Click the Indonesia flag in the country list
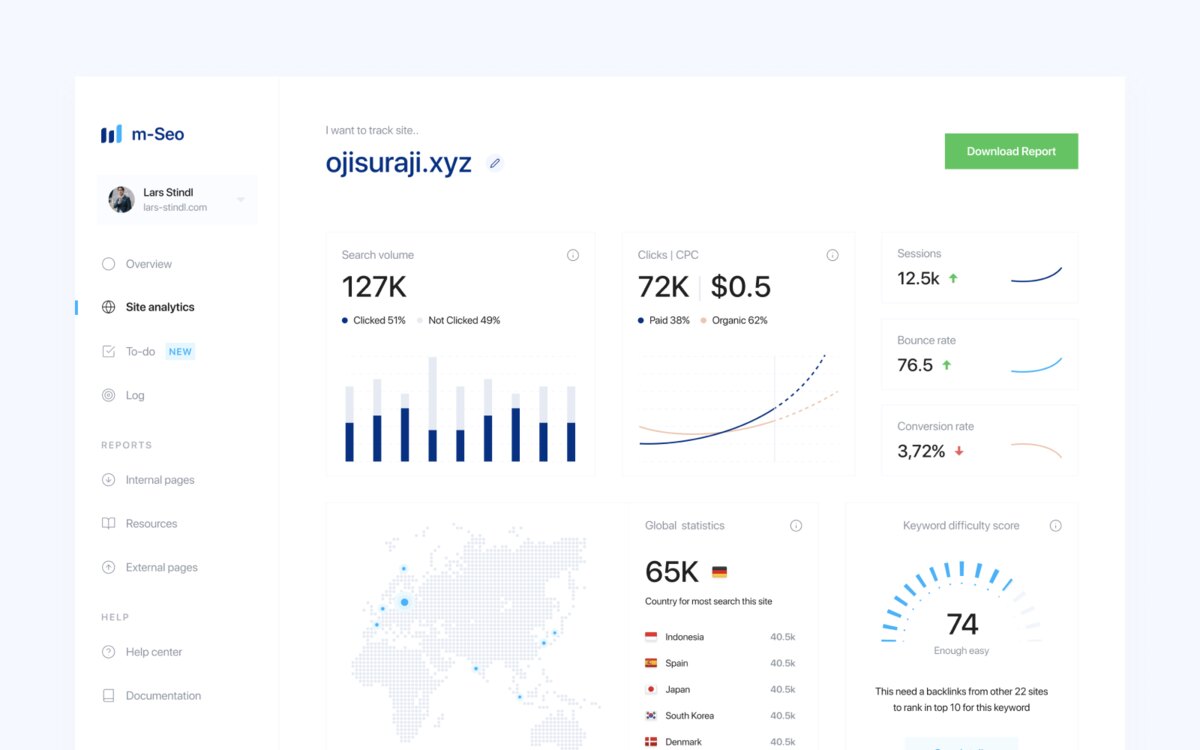 point(651,637)
